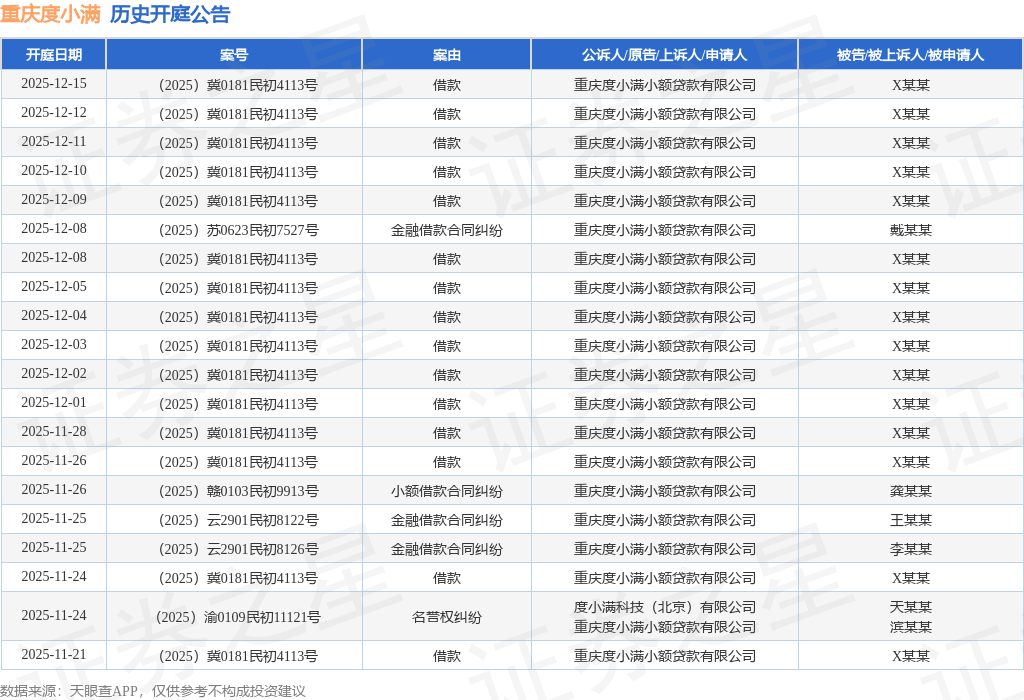Click case number (2025)云2901民初8122号

[238, 520]
